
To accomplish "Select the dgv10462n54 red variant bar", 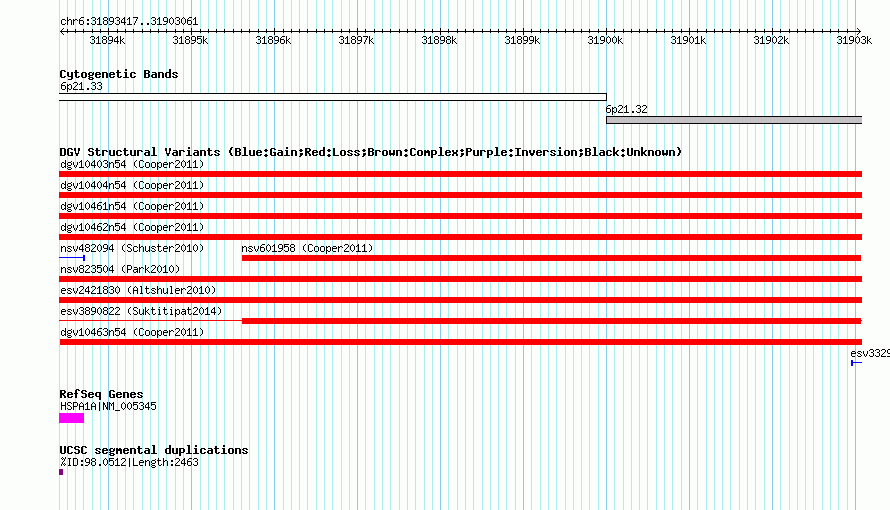I will click(460, 237).
